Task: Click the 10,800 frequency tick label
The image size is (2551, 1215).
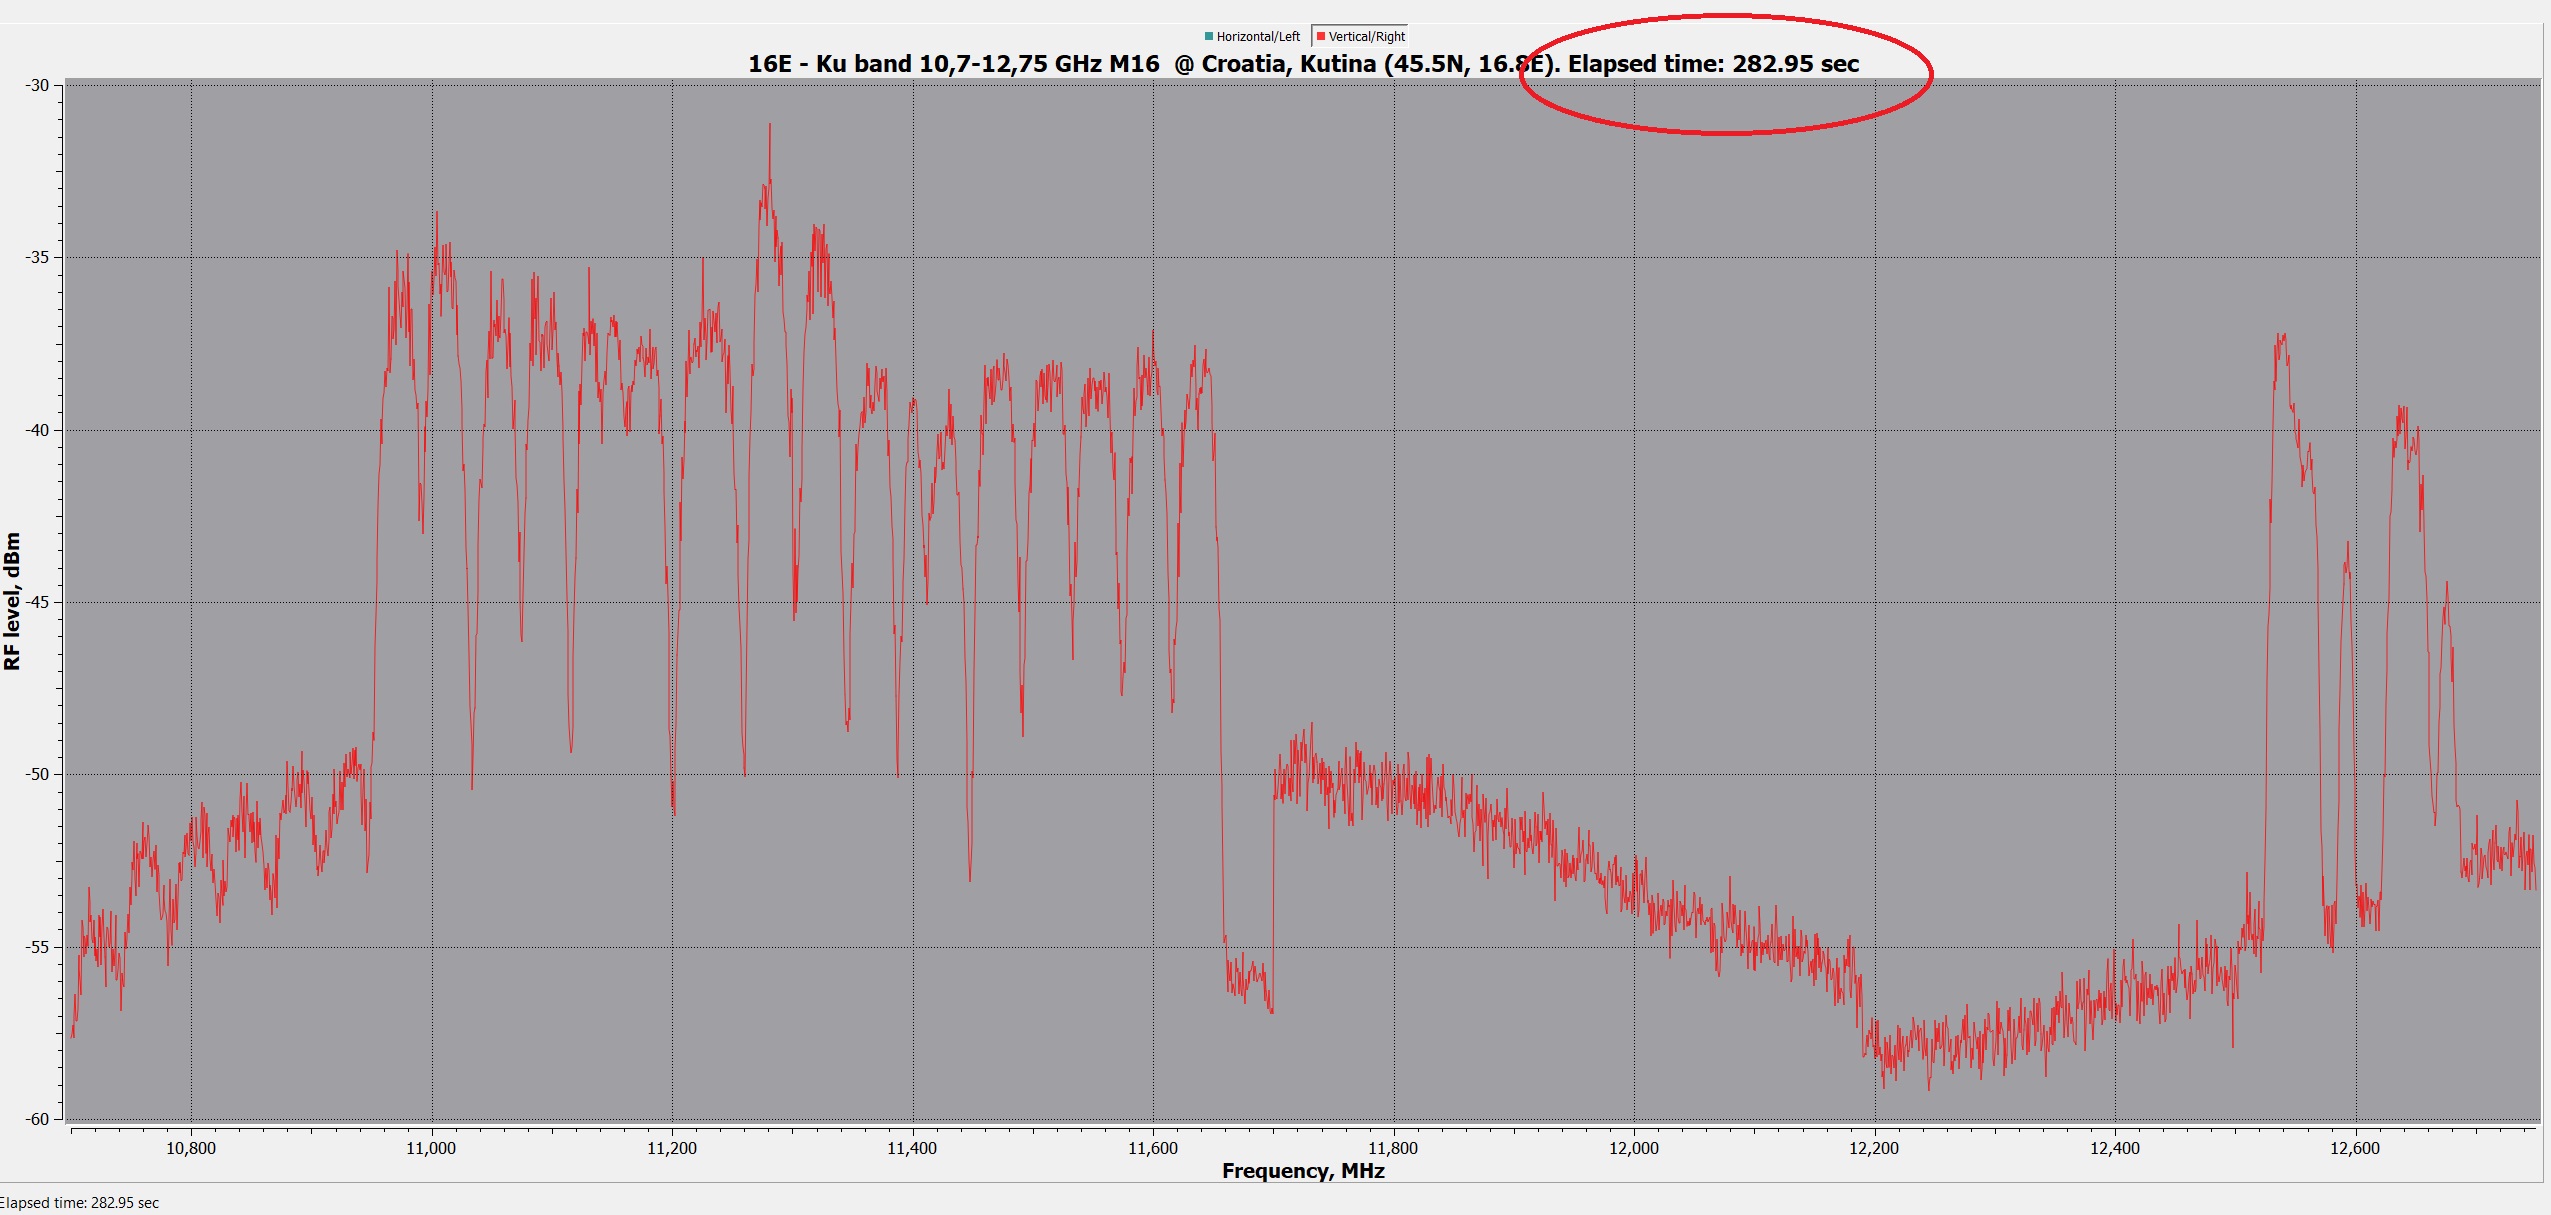Action: [190, 1148]
